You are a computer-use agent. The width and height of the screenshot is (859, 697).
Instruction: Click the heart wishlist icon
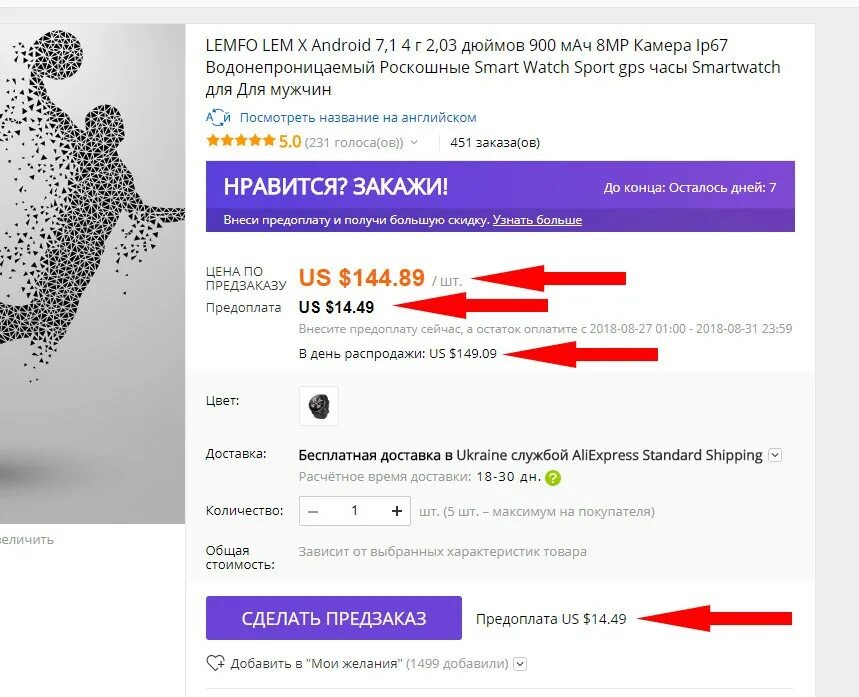[x=215, y=664]
